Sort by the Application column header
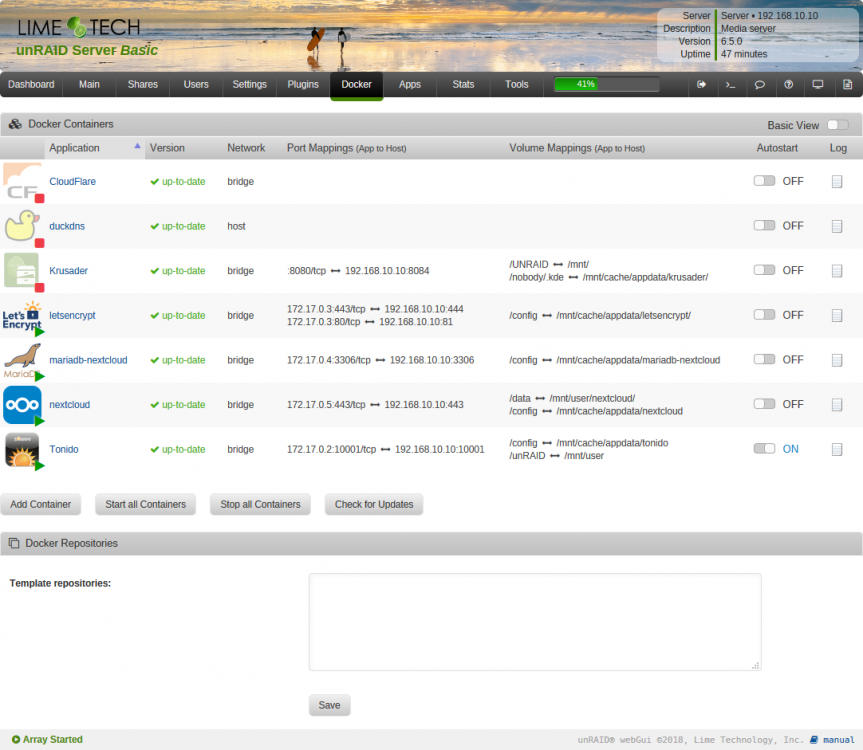The image size is (863, 750). pos(94,148)
